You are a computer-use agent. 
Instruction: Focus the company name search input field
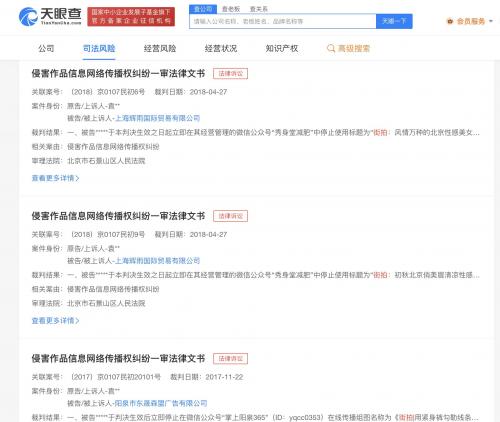[283, 21]
